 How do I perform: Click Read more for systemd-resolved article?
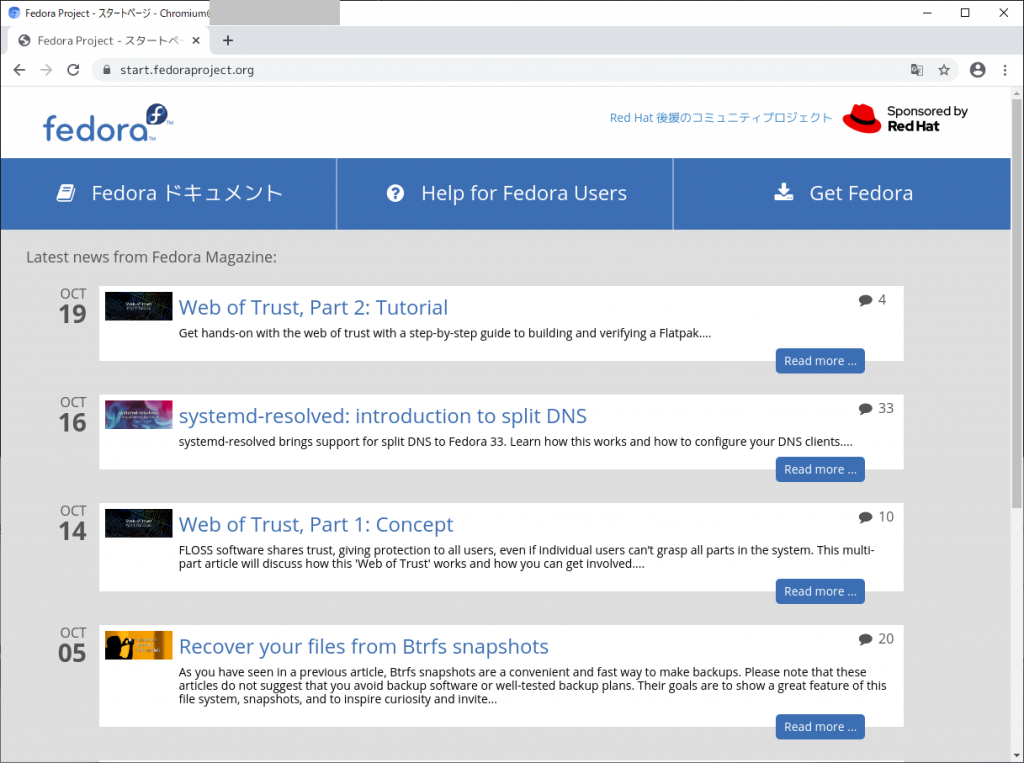[x=820, y=469]
